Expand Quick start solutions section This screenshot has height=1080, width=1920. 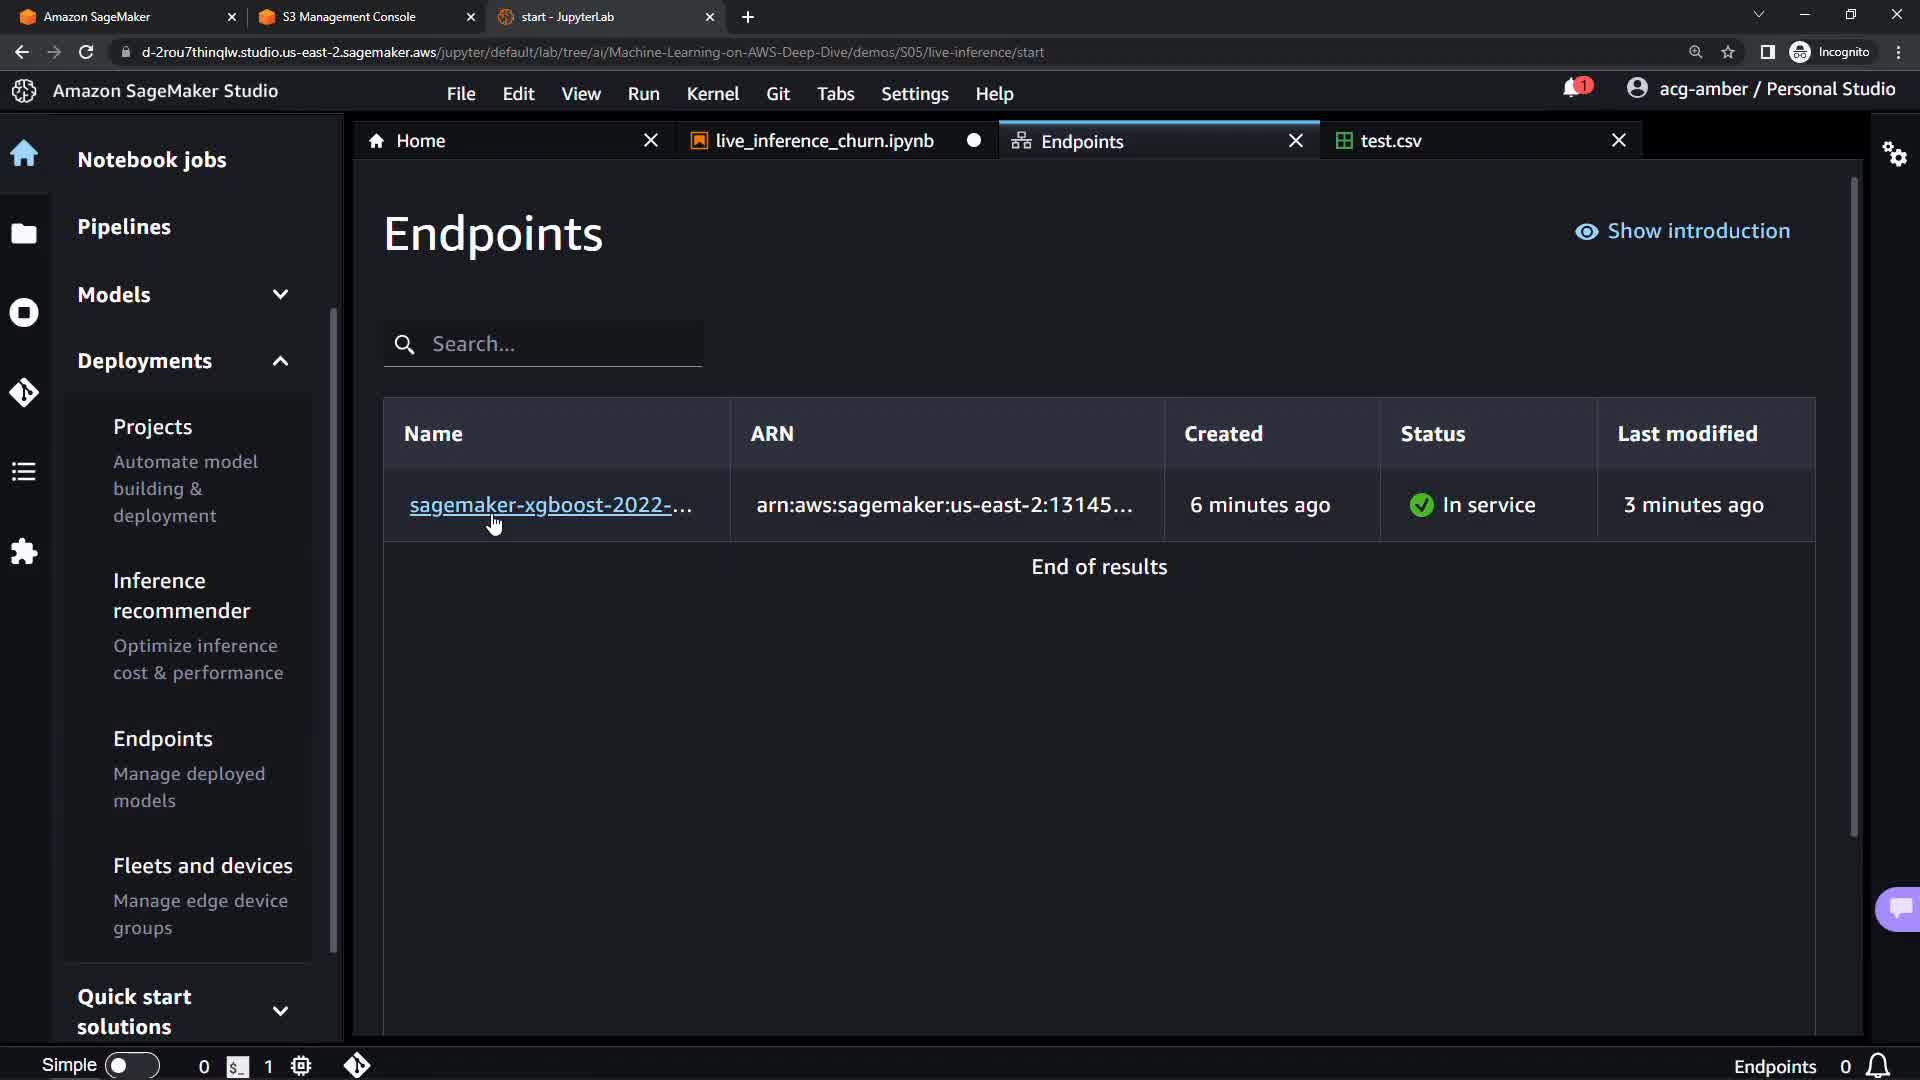[x=280, y=1011]
